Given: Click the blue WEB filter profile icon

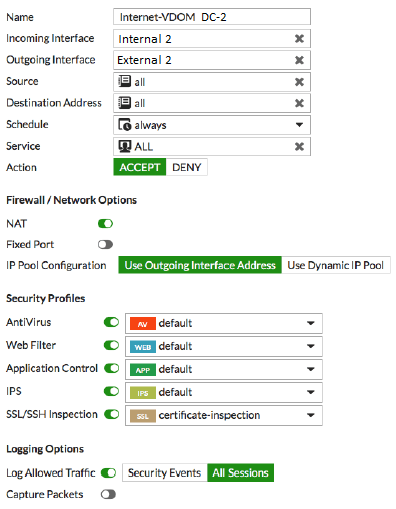Looking at the screenshot, I should 143,347.
